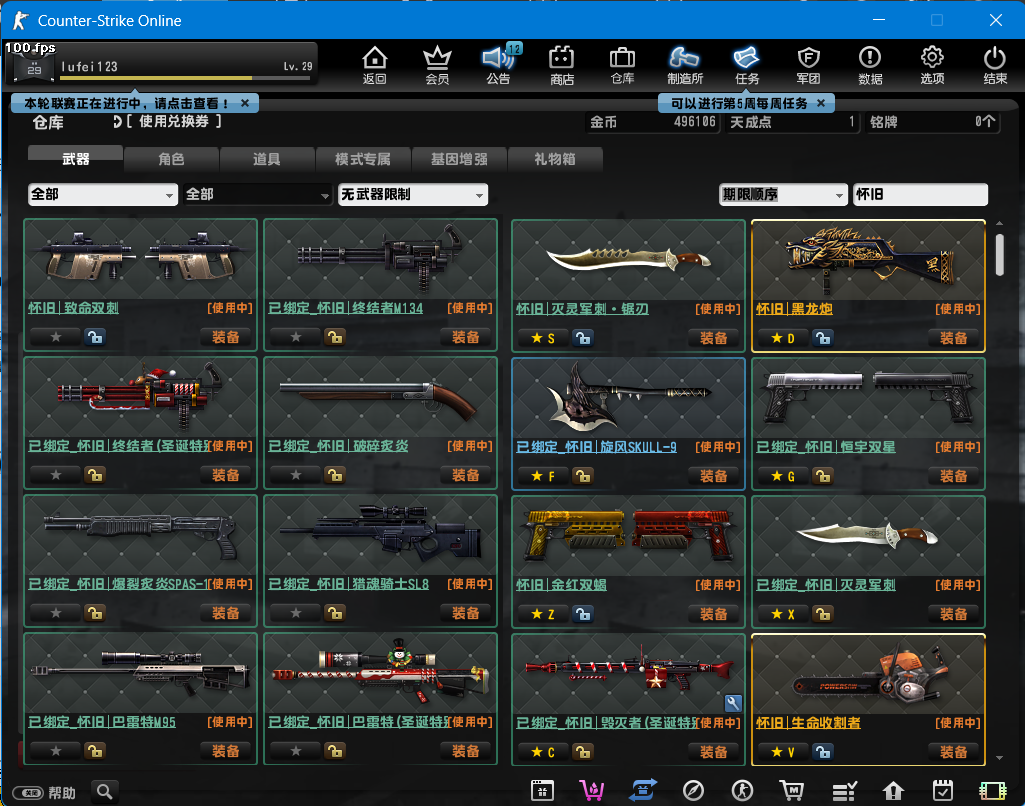Click the inventory scrollbar handle
1025x806 pixels.
pos(1000,255)
